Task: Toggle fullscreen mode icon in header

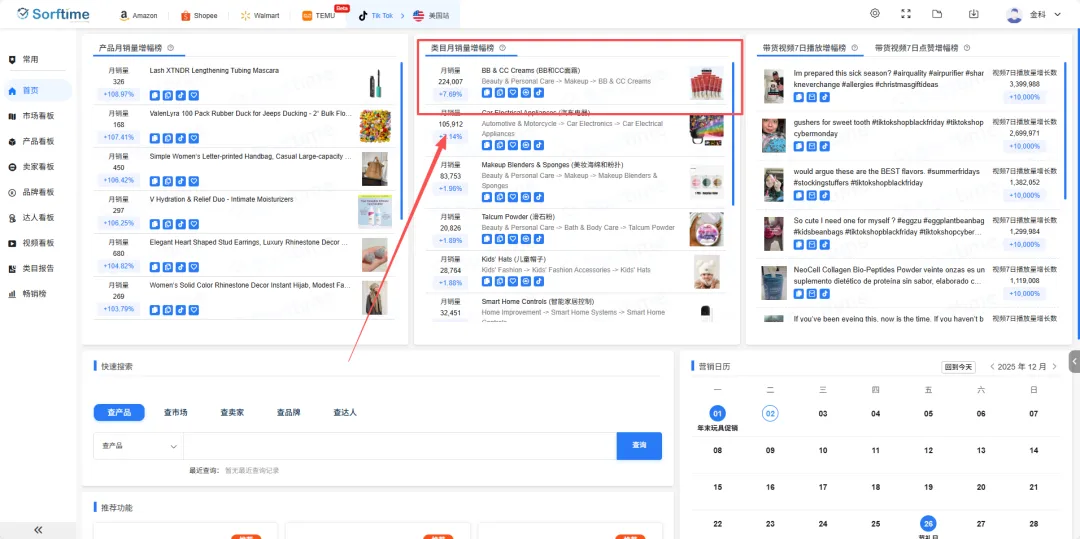Action: pos(906,14)
